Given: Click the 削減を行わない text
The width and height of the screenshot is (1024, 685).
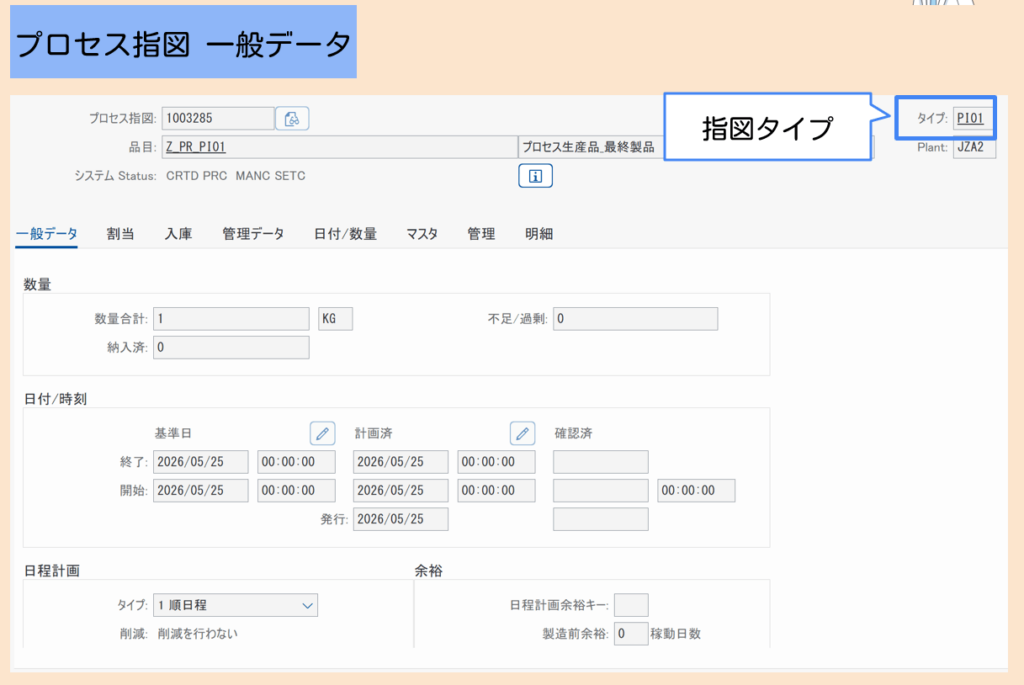Looking at the screenshot, I should point(197,634).
